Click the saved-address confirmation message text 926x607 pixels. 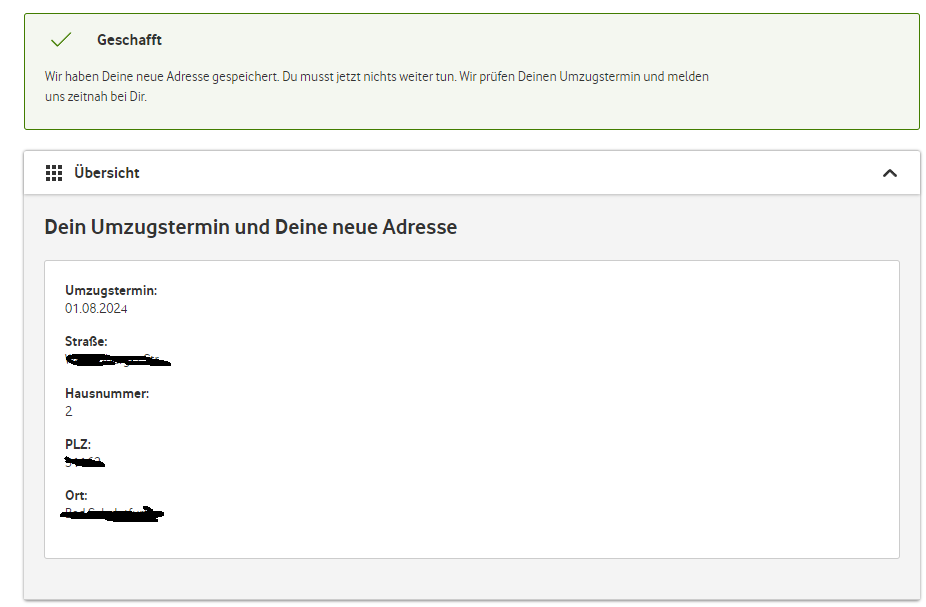pyautogui.click(x=376, y=76)
